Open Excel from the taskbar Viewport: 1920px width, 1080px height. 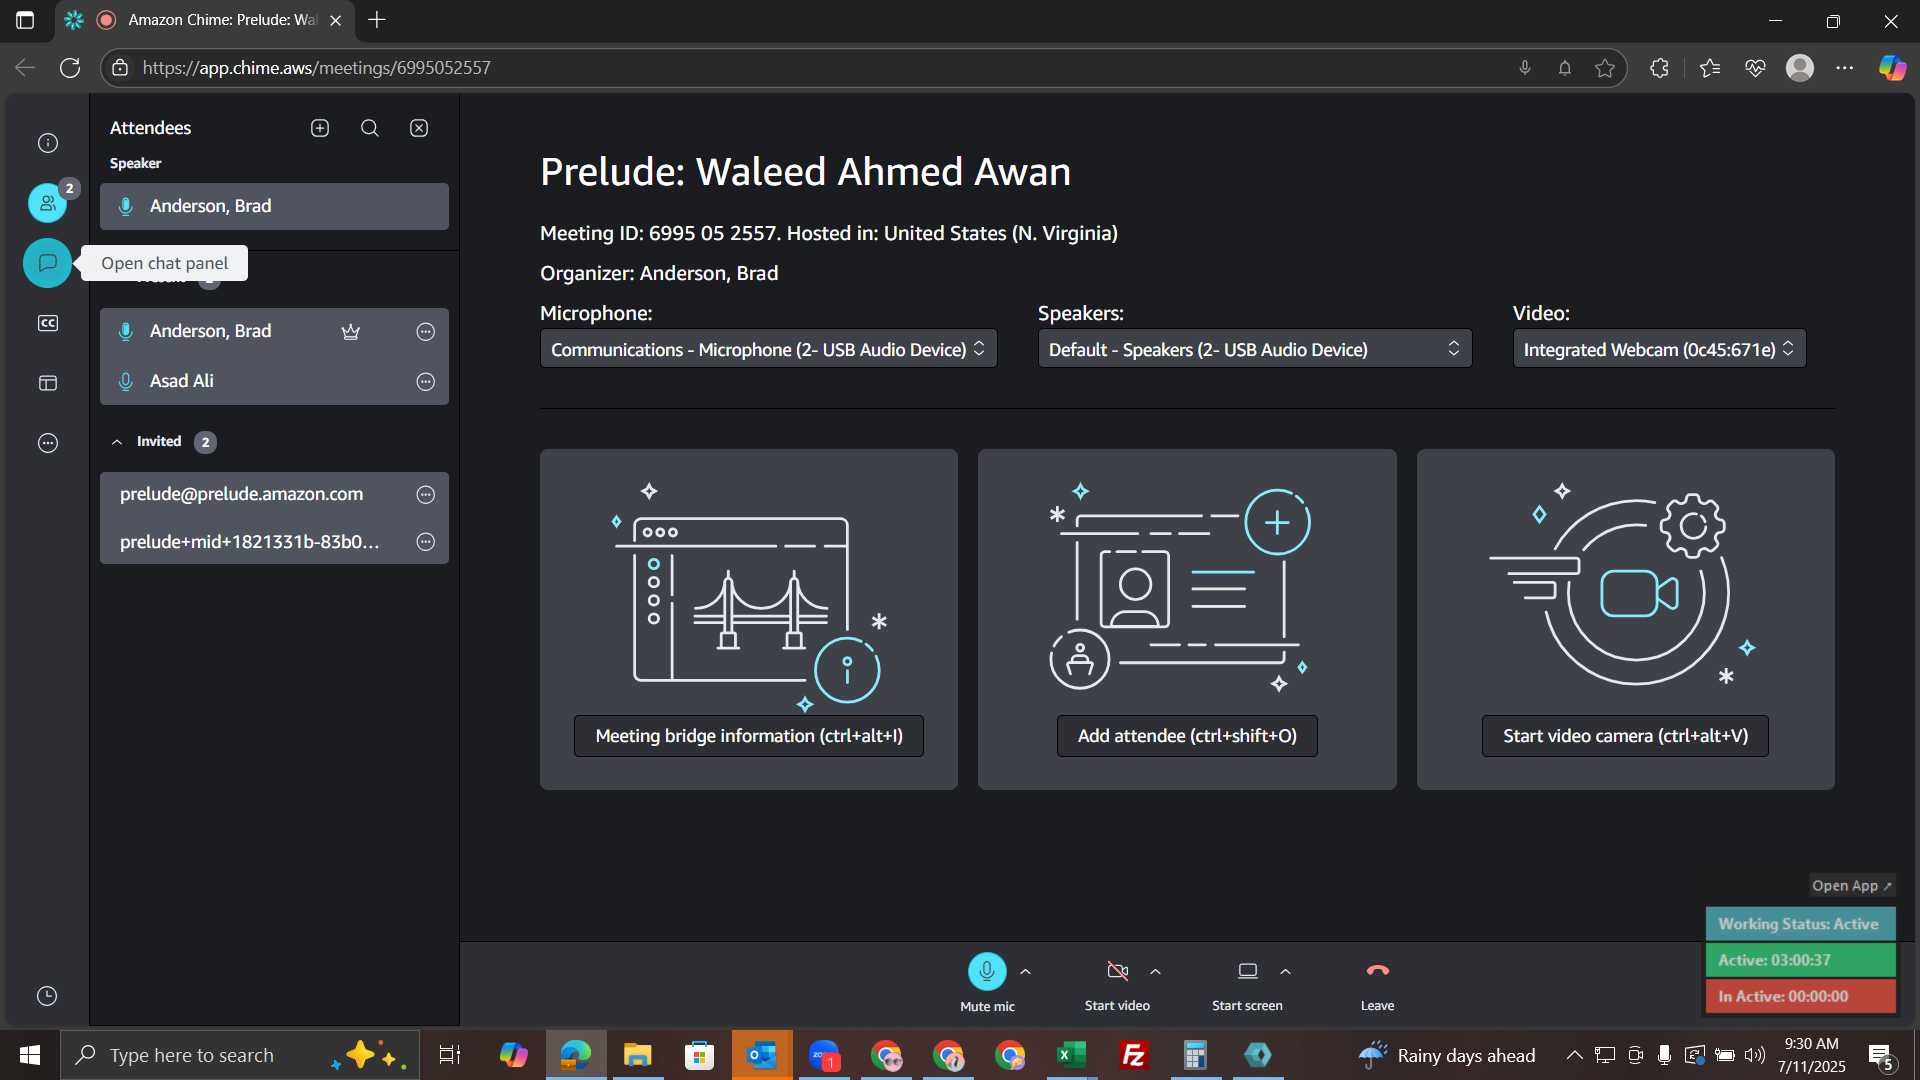(x=1072, y=1055)
